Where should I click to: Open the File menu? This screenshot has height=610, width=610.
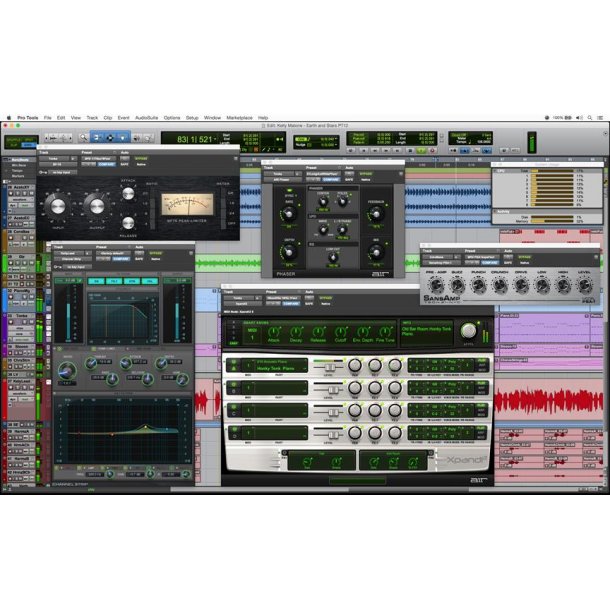point(47,117)
